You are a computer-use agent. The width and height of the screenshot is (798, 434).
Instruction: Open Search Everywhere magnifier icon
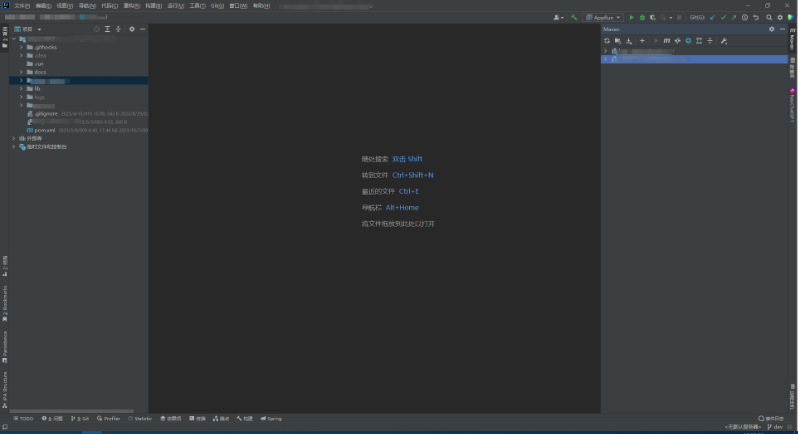tap(769, 17)
